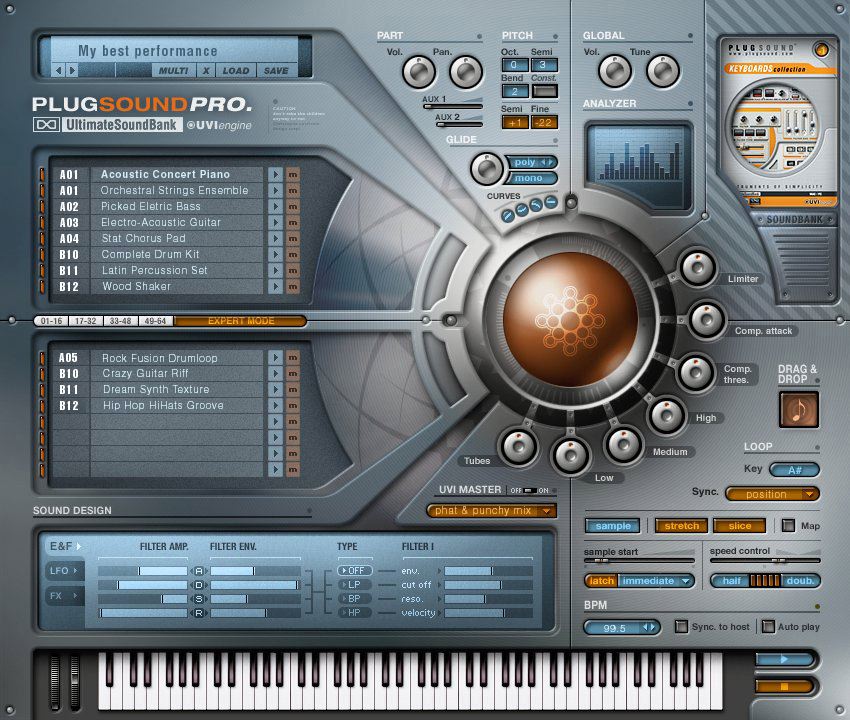The width and height of the screenshot is (850, 720).
Task: Toggle the UVI Master off/on switch
Action: [x=530, y=490]
